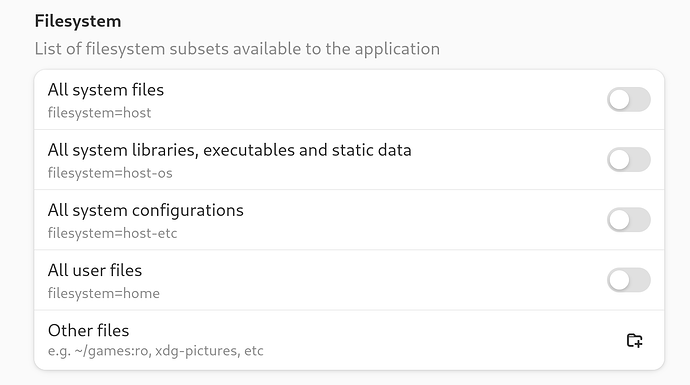Image resolution: width=690 pixels, height=385 pixels.
Task: Click the "All system libraries, executables and static data" title
Action: click(x=229, y=150)
